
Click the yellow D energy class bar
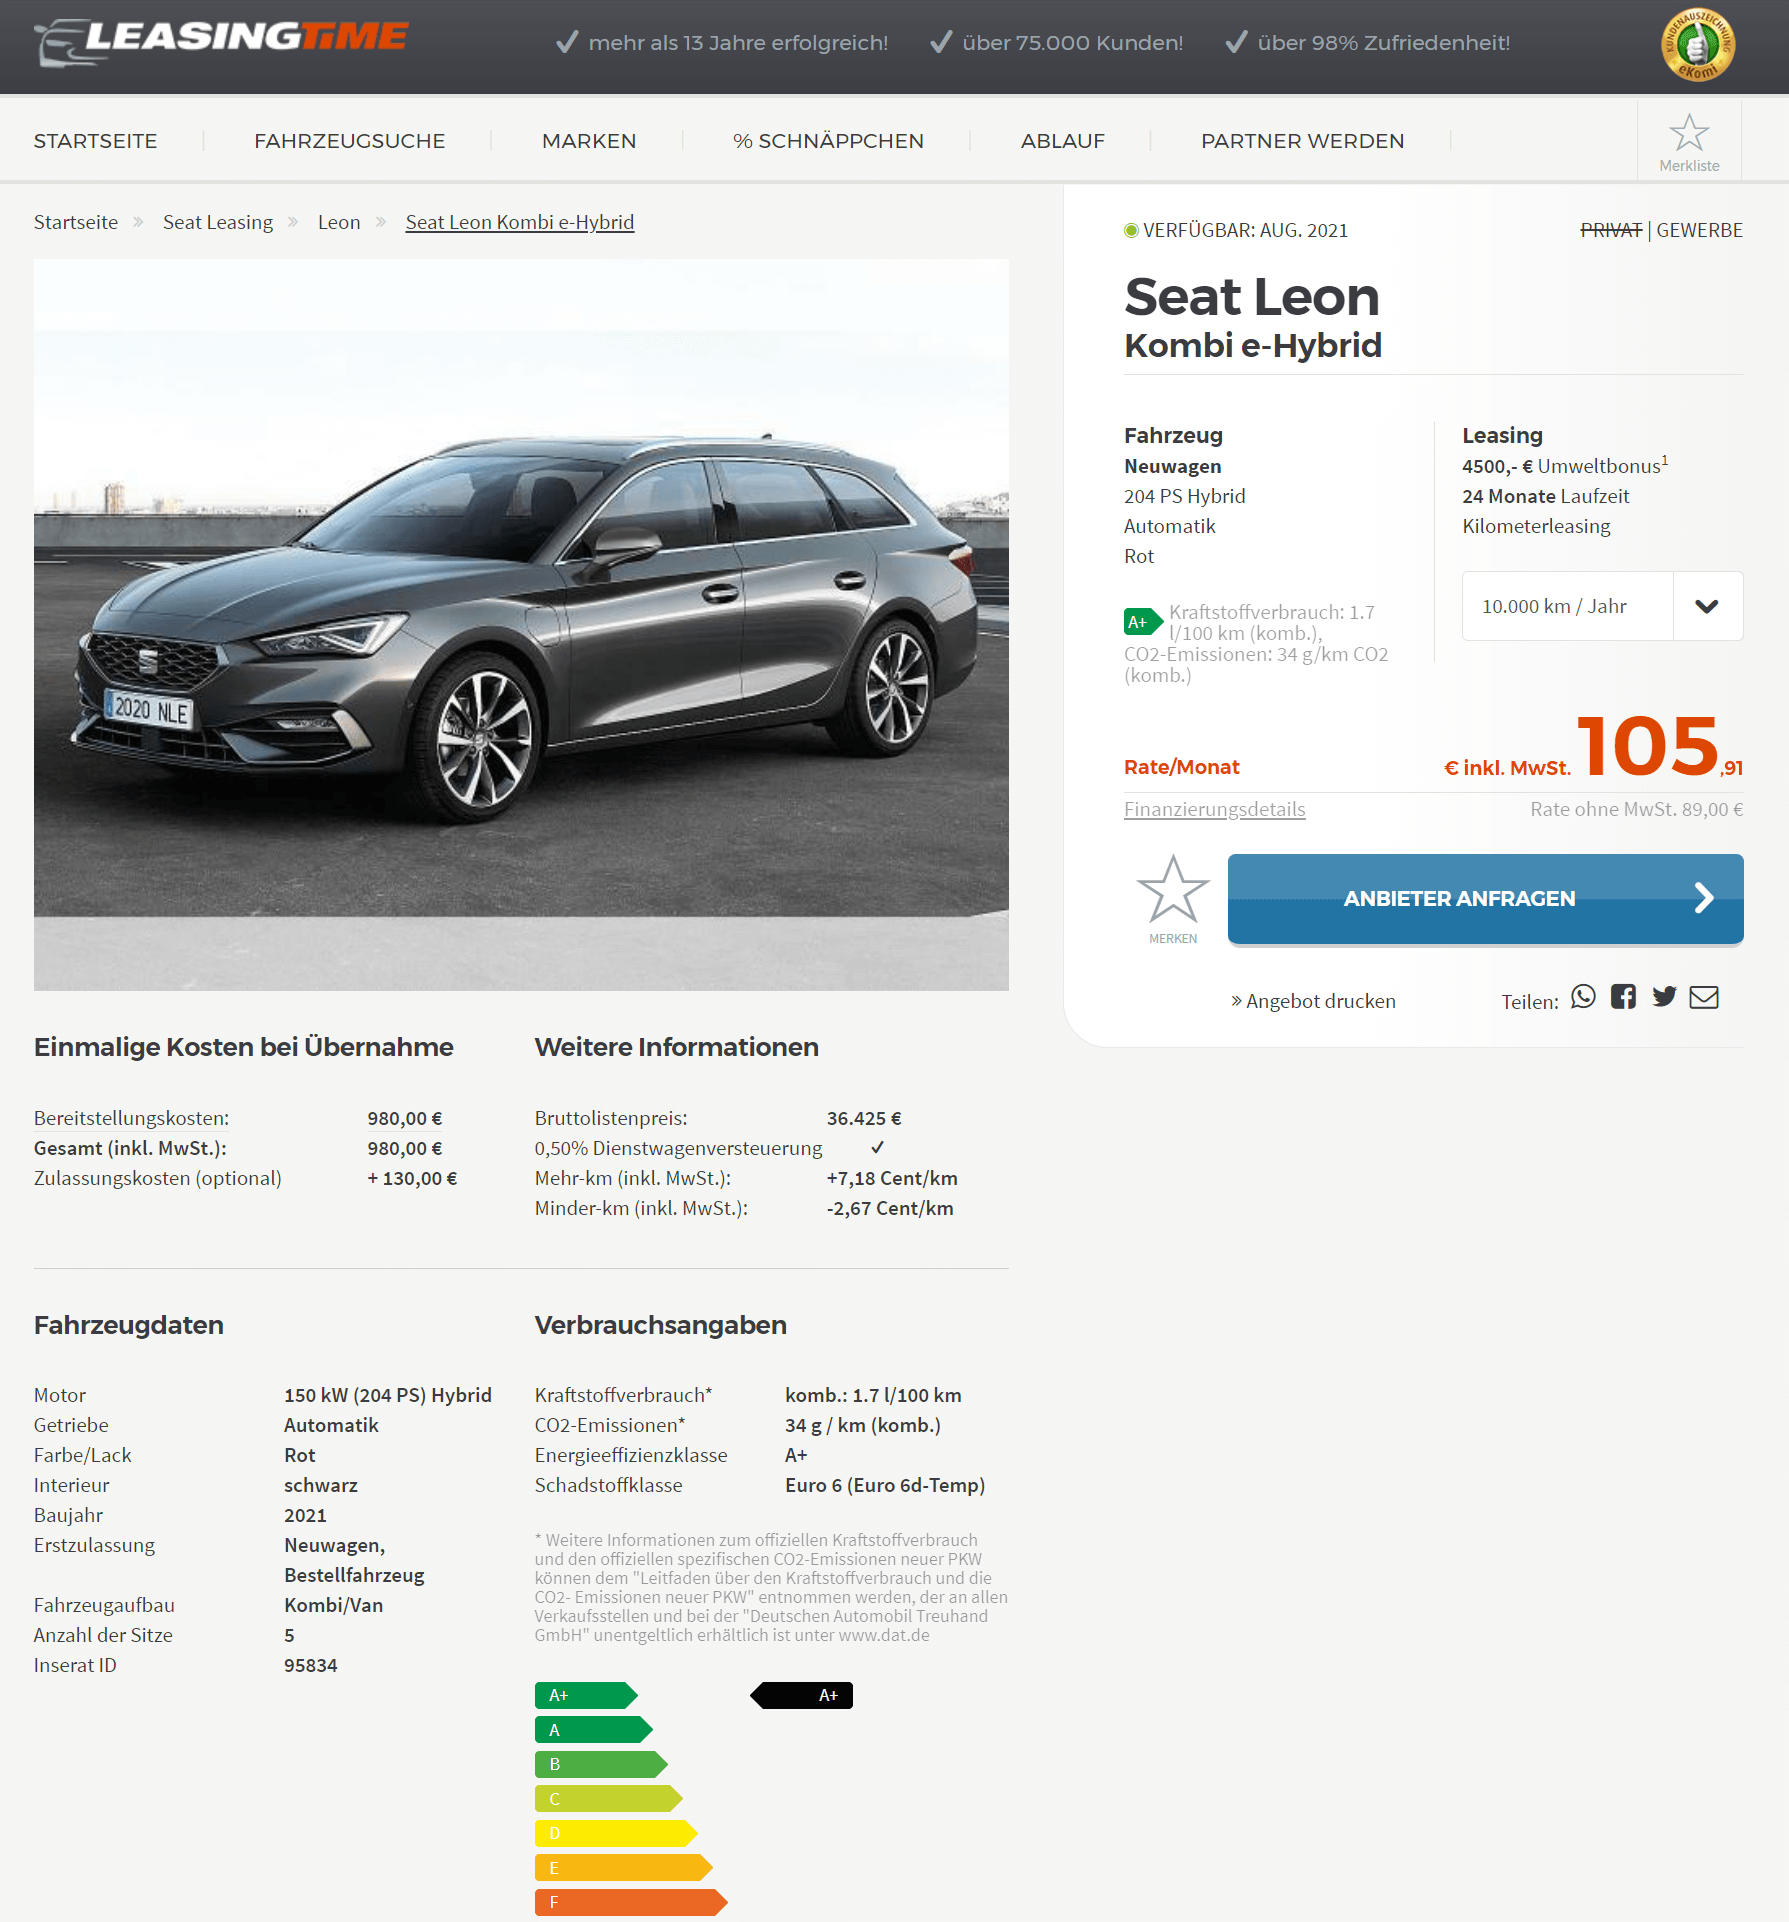pos(616,1833)
